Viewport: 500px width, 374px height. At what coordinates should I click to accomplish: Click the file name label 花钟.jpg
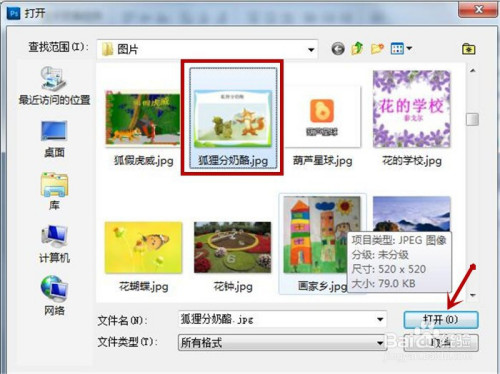coord(233,286)
